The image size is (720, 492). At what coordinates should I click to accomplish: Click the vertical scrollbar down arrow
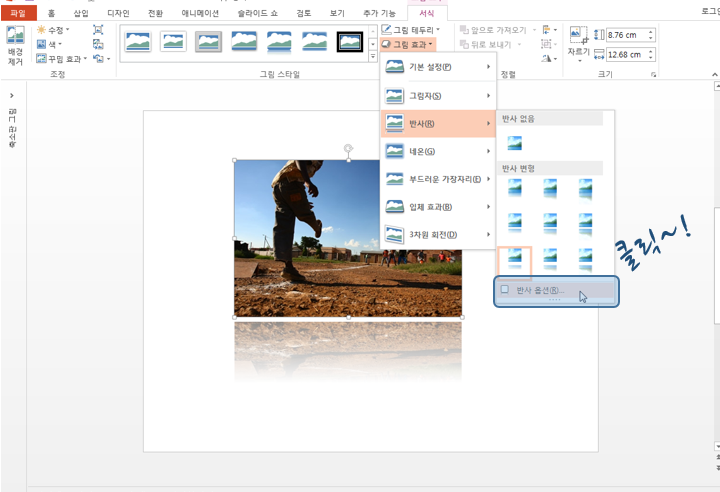[717, 446]
